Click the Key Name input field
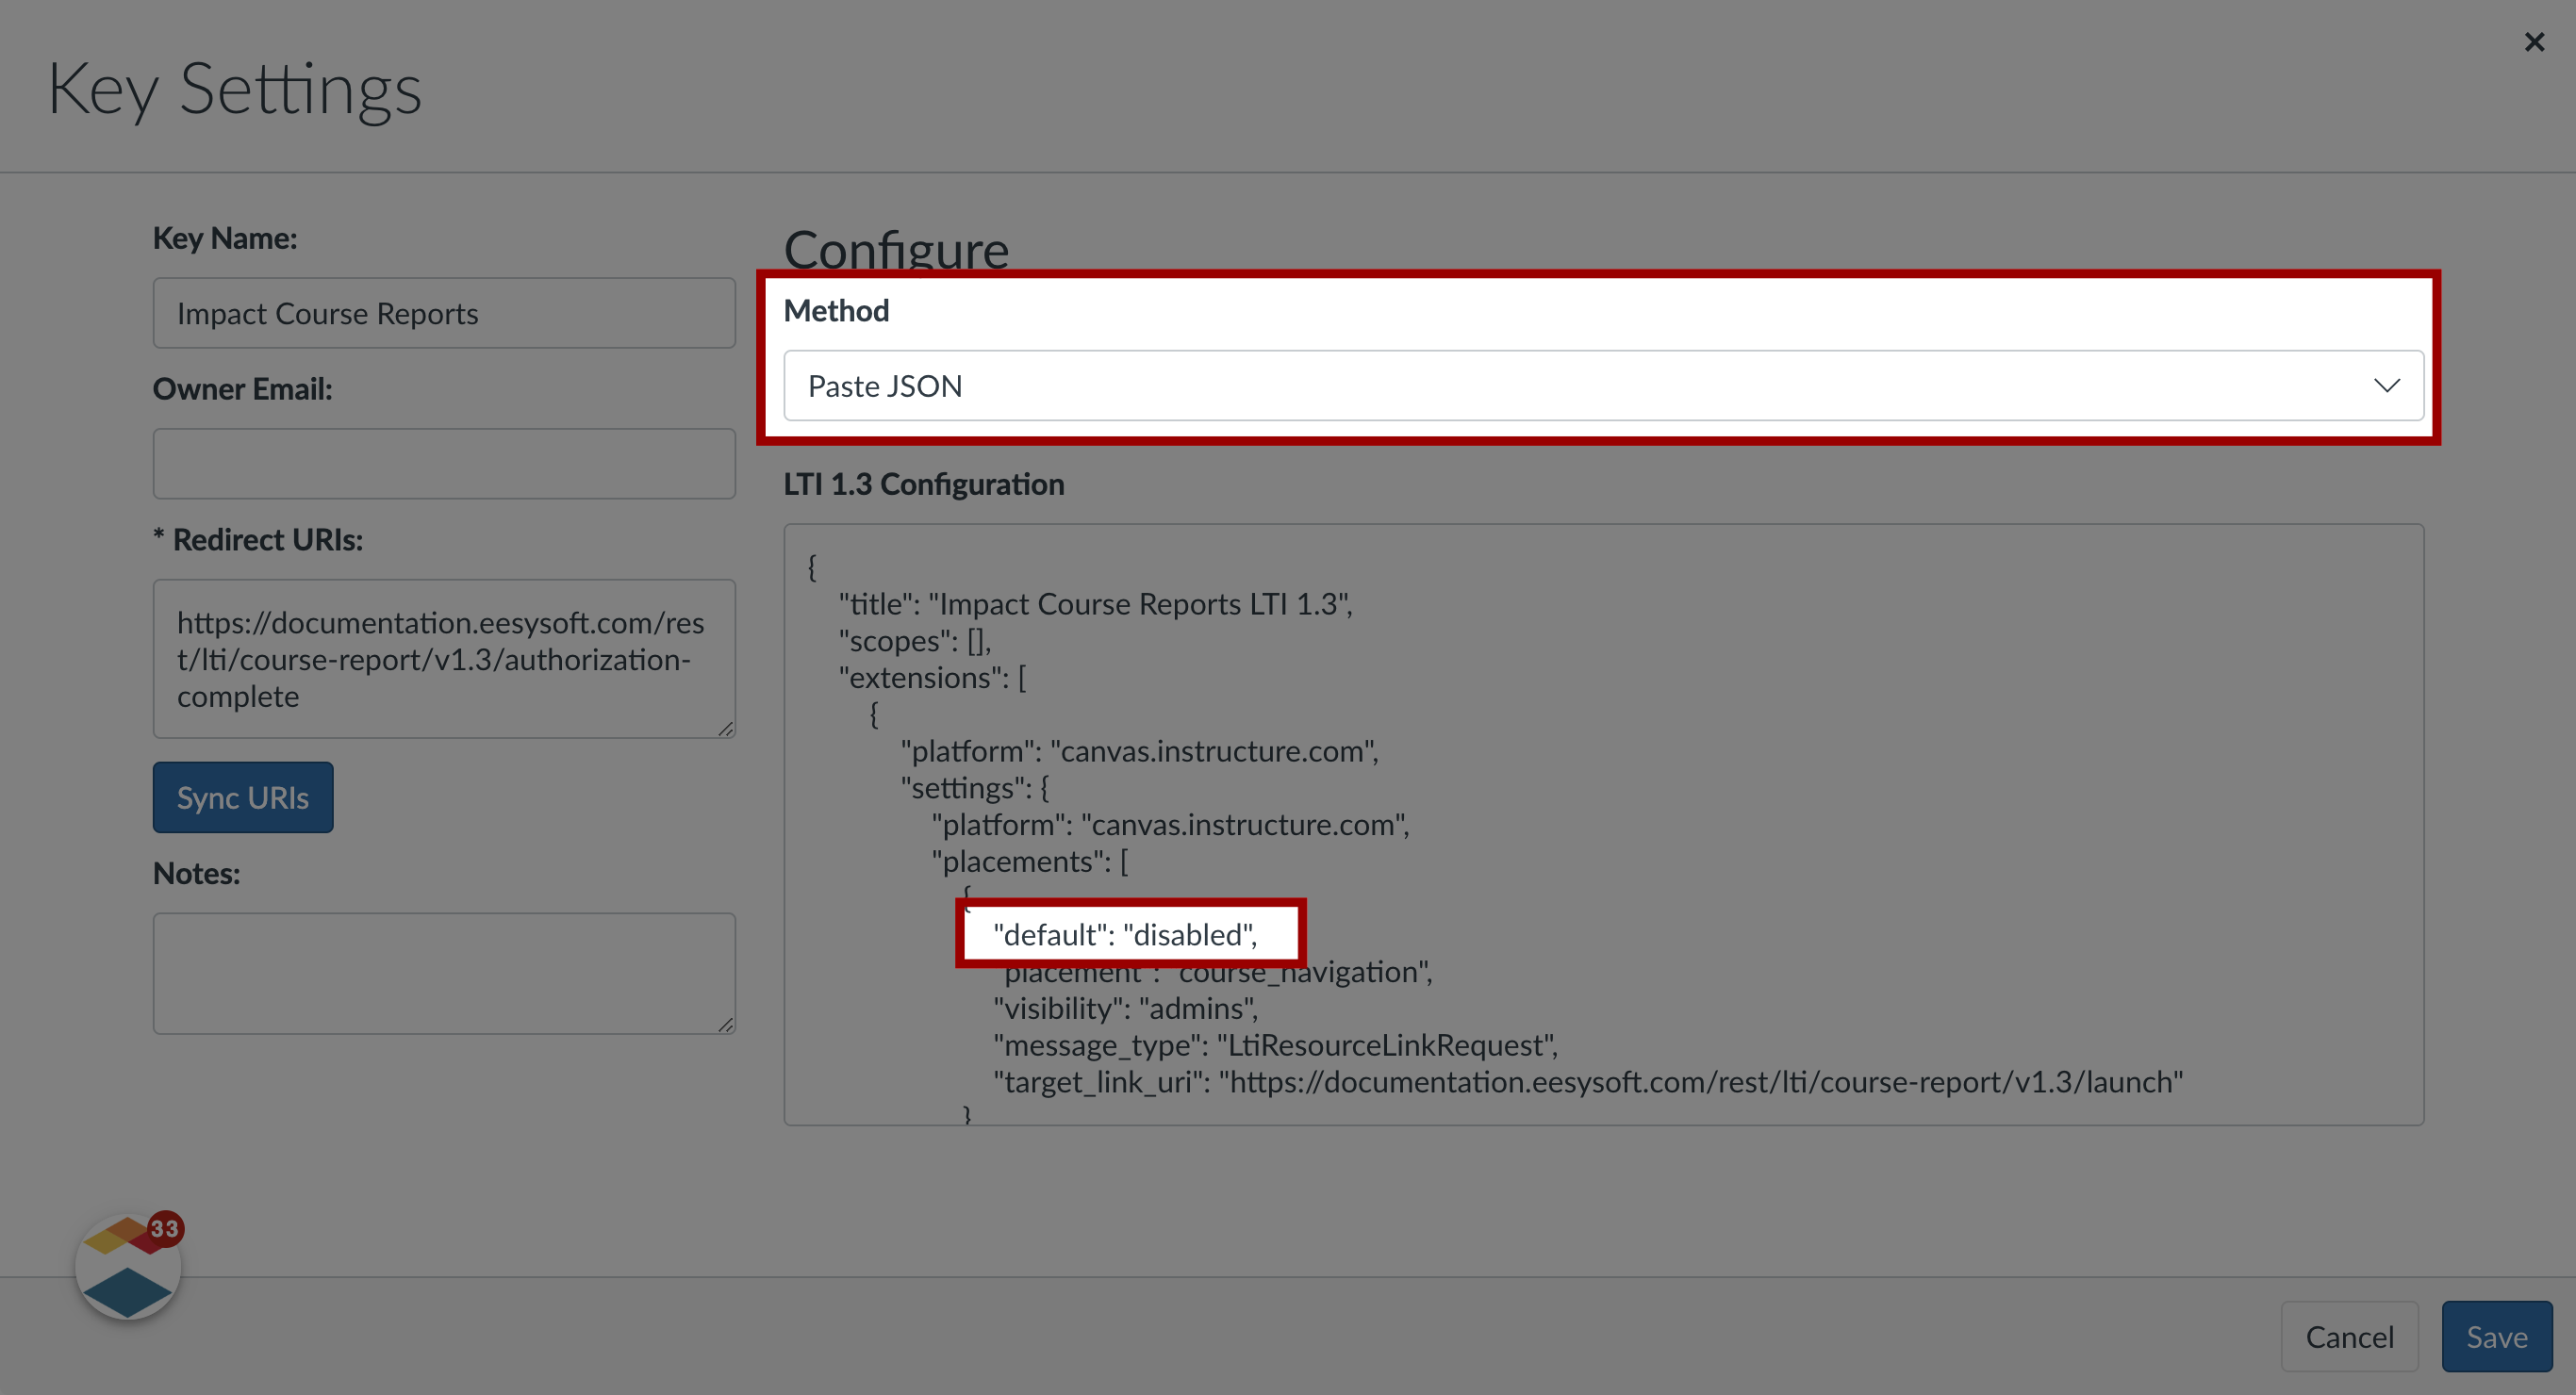This screenshot has height=1395, width=2576. 444,313
